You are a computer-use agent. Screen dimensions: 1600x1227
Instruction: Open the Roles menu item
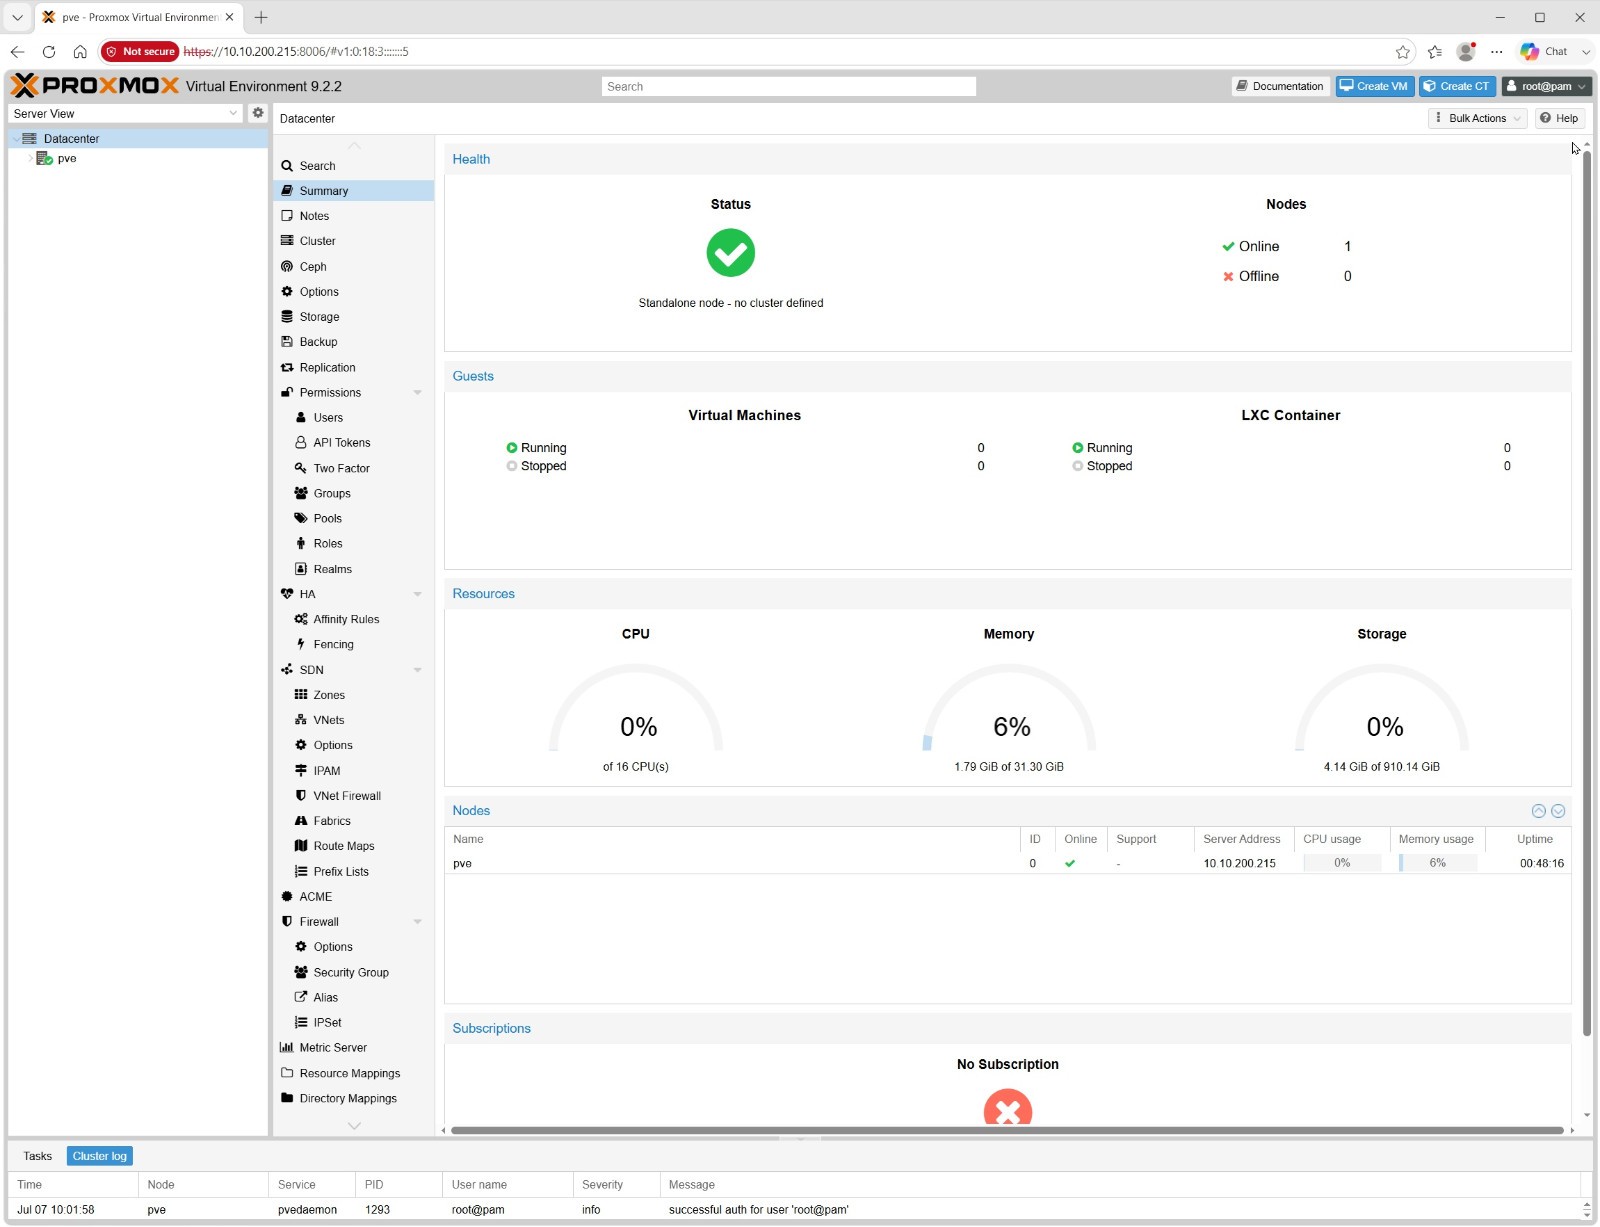(354, 544)
